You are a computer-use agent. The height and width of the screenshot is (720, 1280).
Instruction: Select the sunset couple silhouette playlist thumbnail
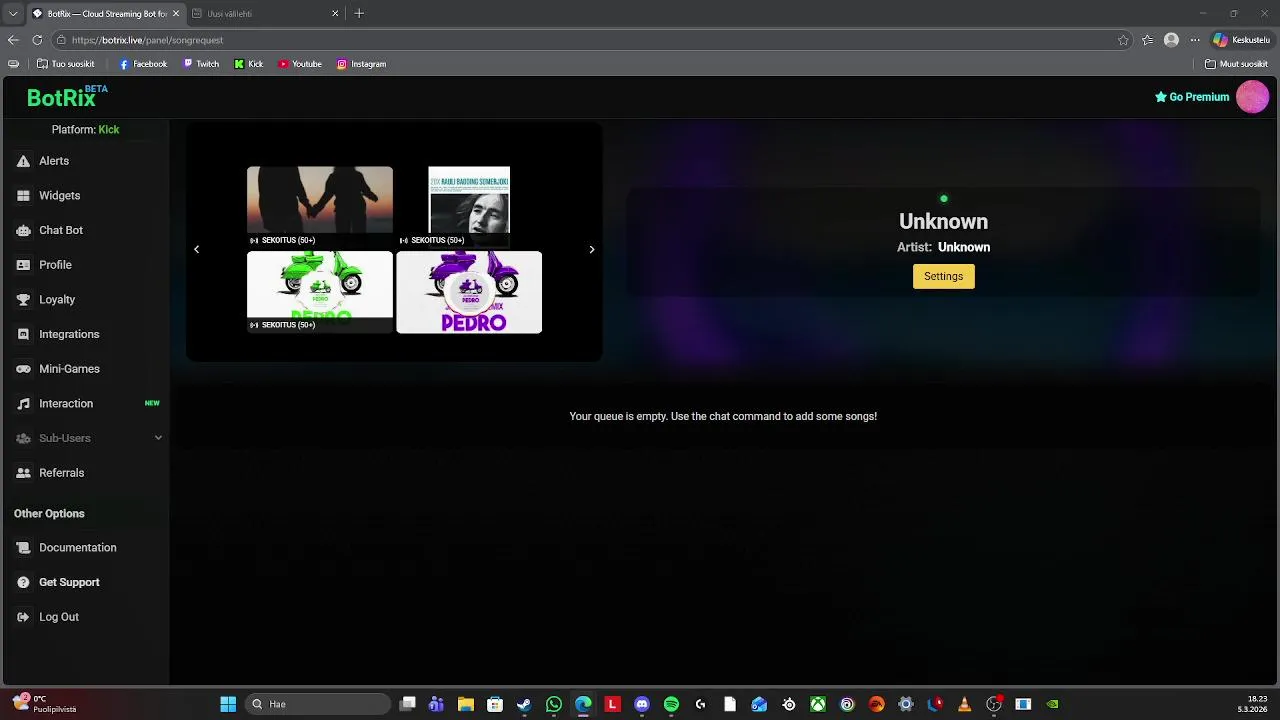point(320,206)
